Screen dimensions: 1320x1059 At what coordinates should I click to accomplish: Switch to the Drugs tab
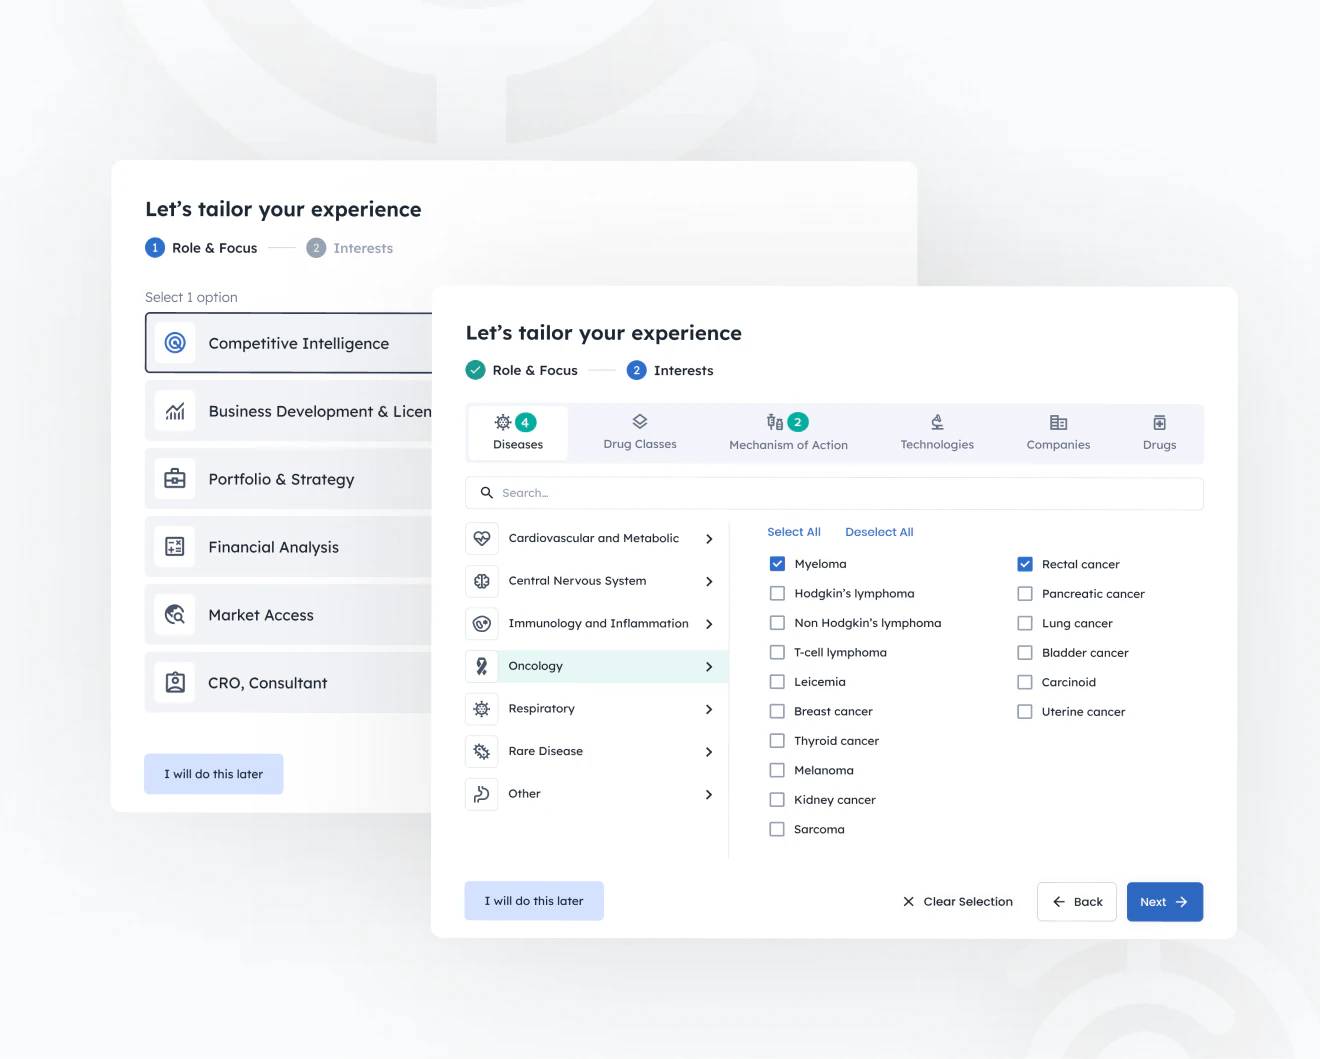pyautogui.click(x=1160, y=433)
